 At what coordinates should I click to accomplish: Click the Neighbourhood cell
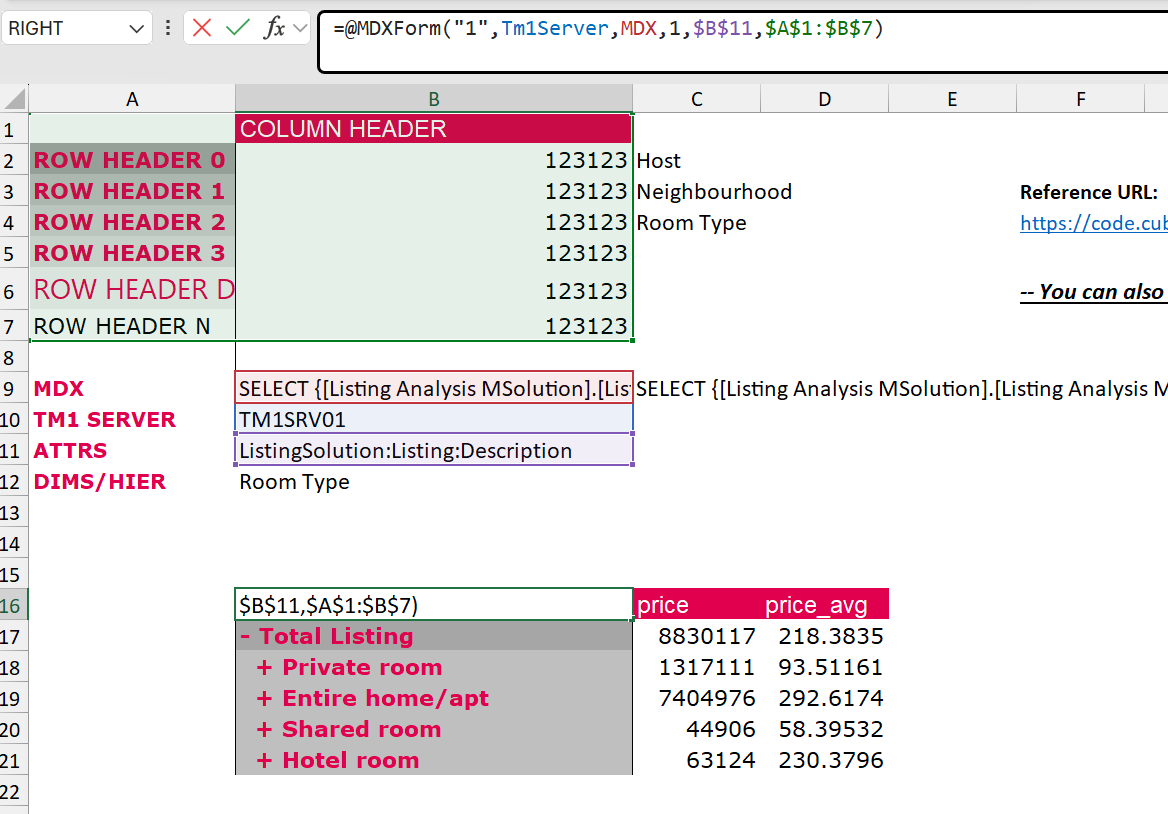(714, 191)
